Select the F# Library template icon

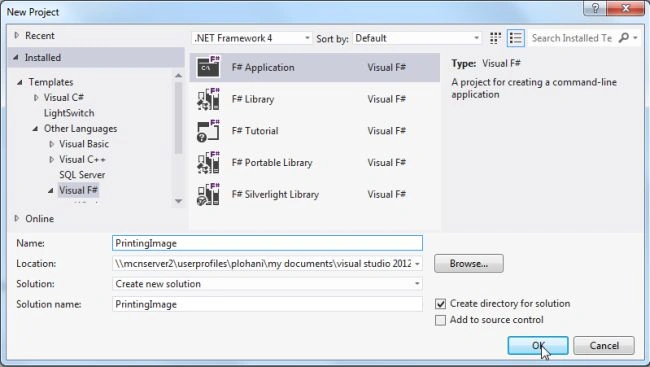coord(209,99)
